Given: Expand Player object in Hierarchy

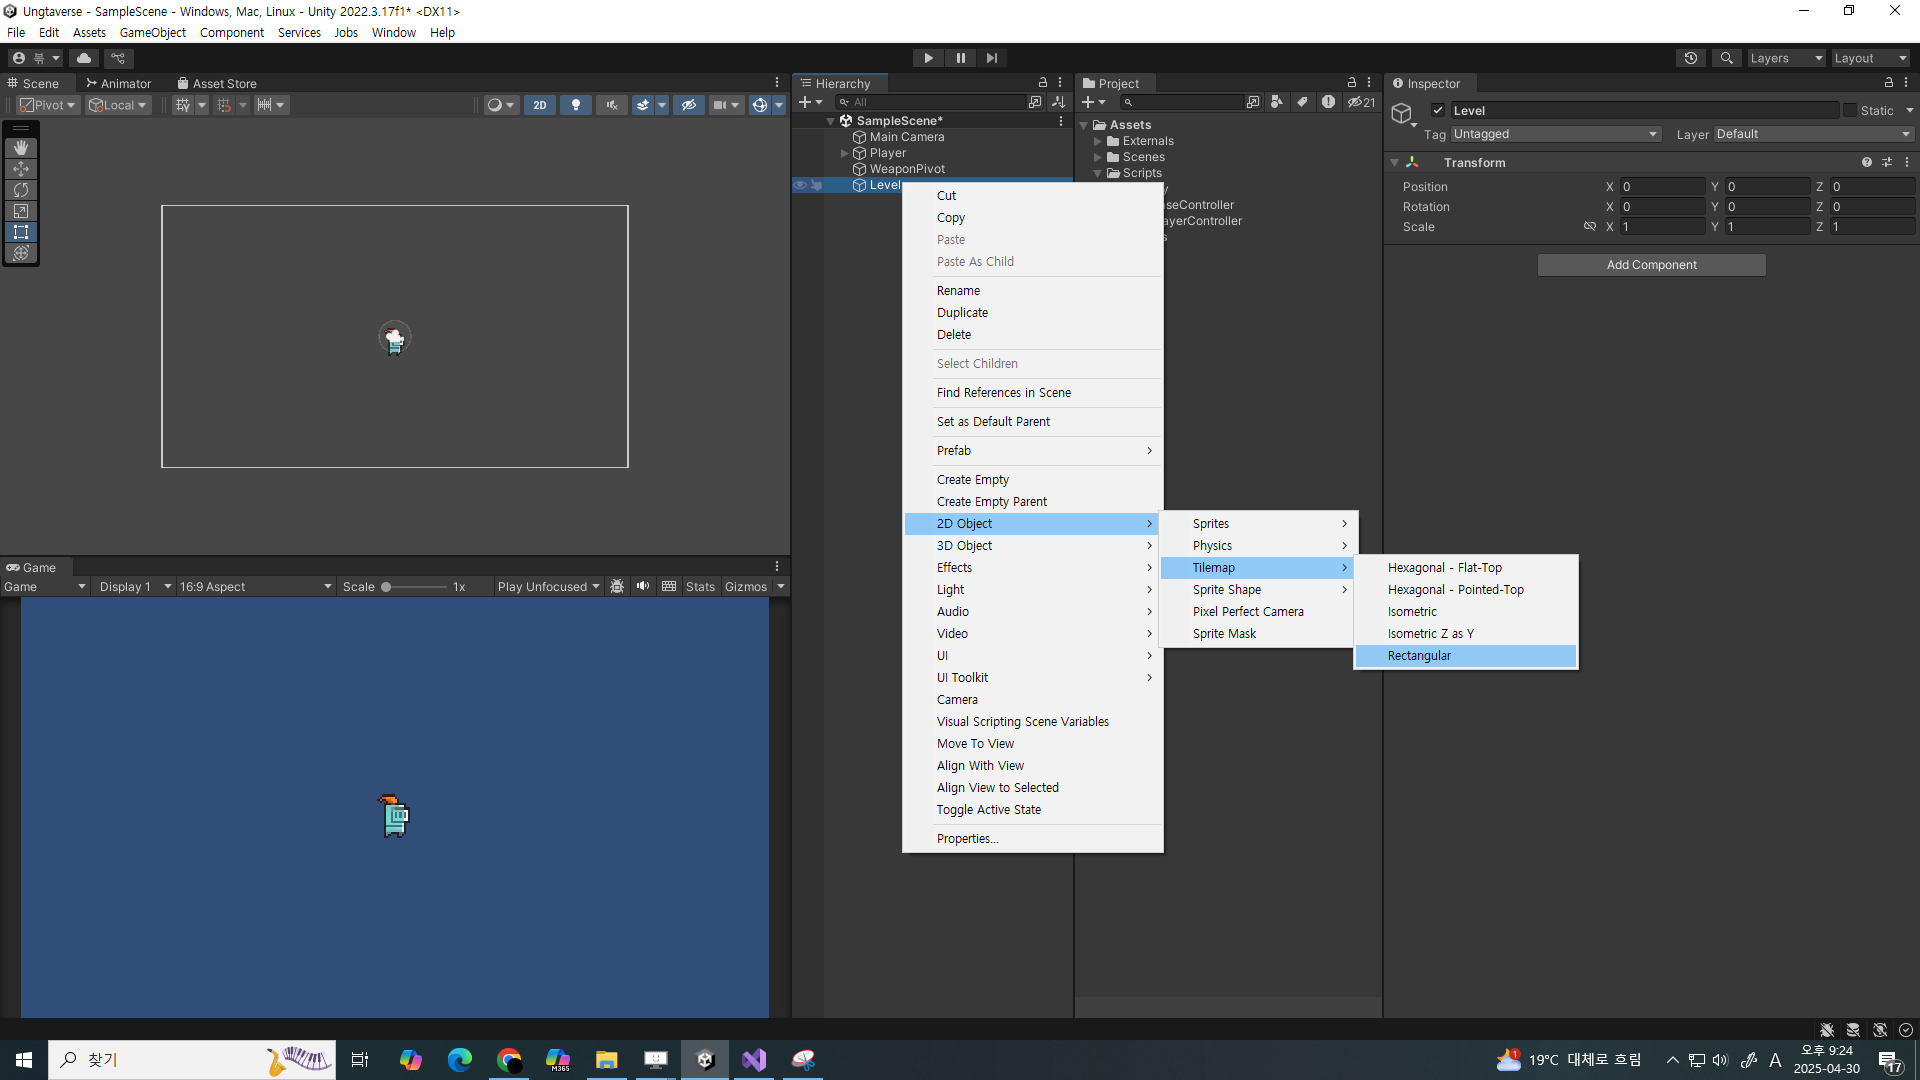Looking at the screenshot, I should (844, 153).
